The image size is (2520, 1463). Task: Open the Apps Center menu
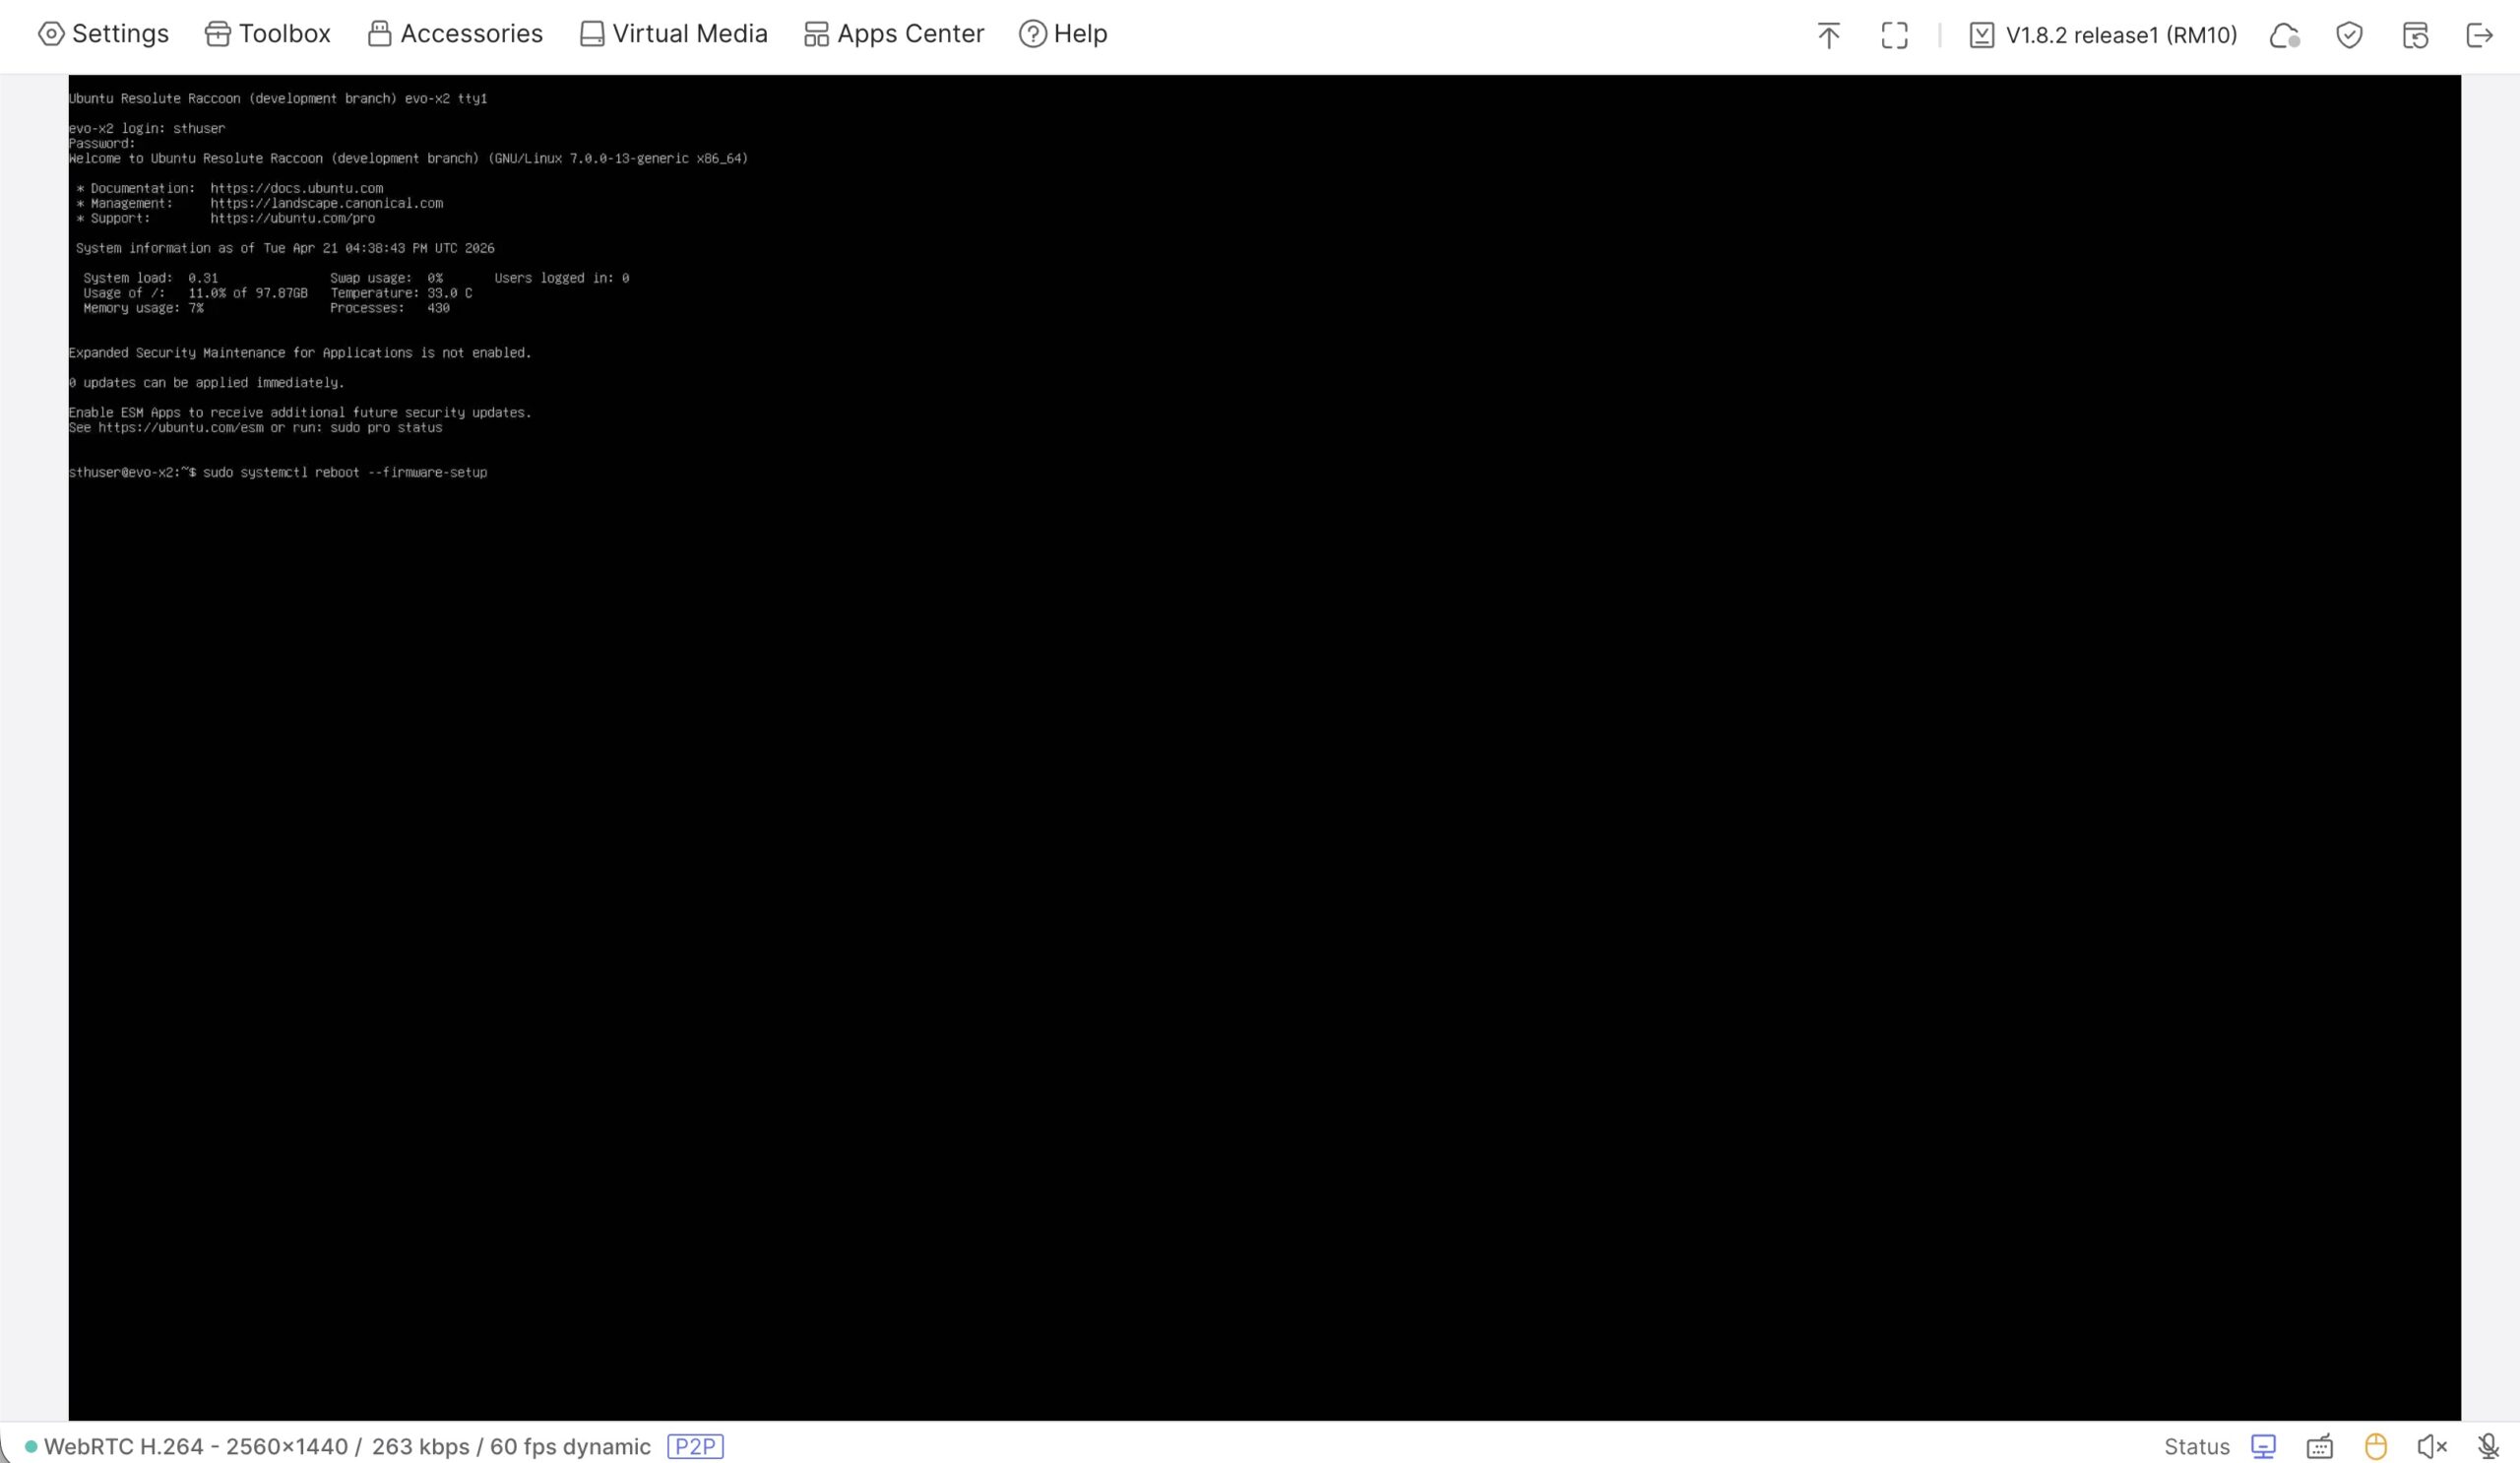point(894,34)
